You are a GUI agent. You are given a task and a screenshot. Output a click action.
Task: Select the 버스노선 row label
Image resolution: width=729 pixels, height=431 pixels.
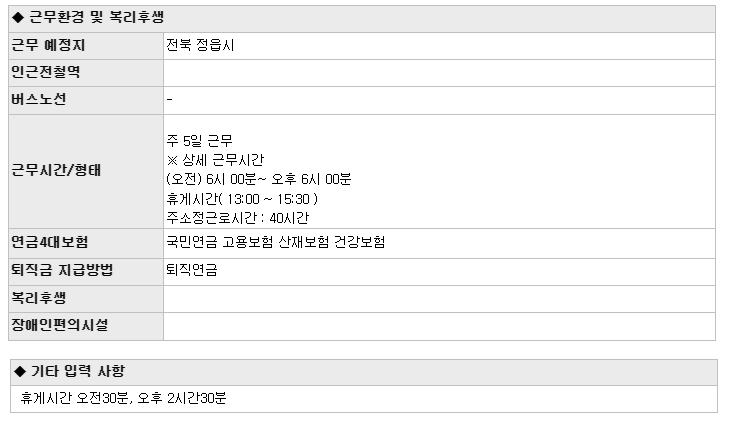[x=39, y=100]
